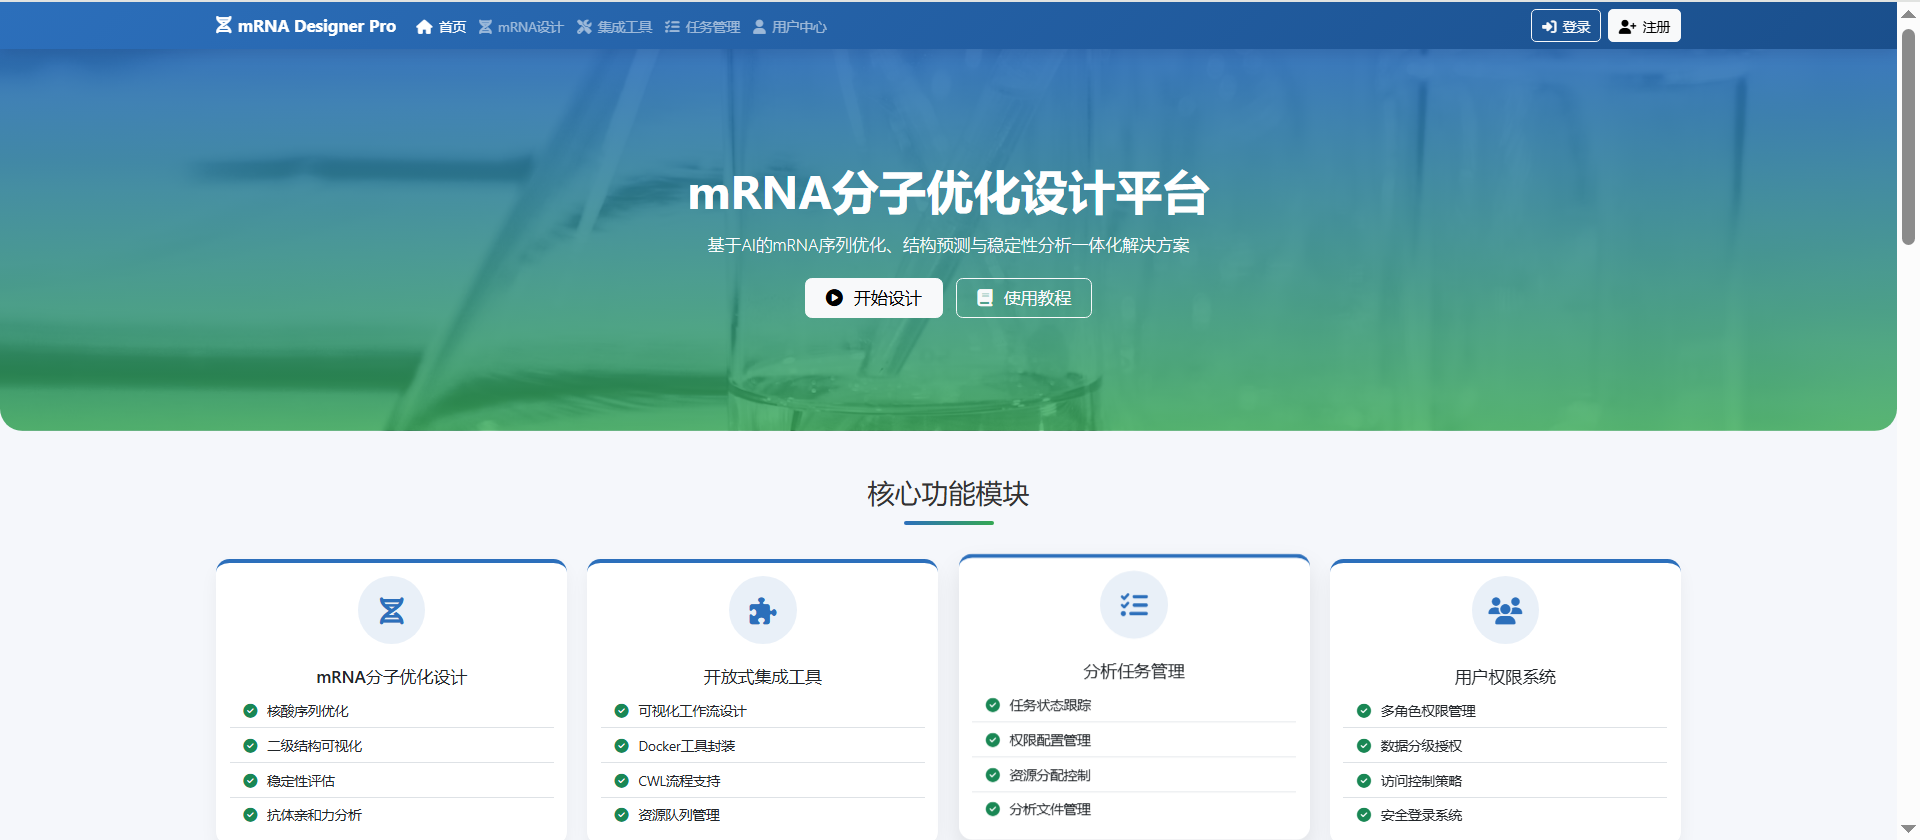
Task: Click the 核酸序列优化 list item text
Action: (x=308, y=711)
